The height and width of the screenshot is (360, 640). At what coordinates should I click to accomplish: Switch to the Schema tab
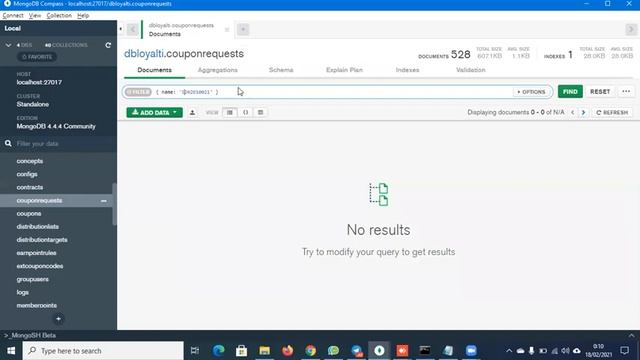point(281,70)
